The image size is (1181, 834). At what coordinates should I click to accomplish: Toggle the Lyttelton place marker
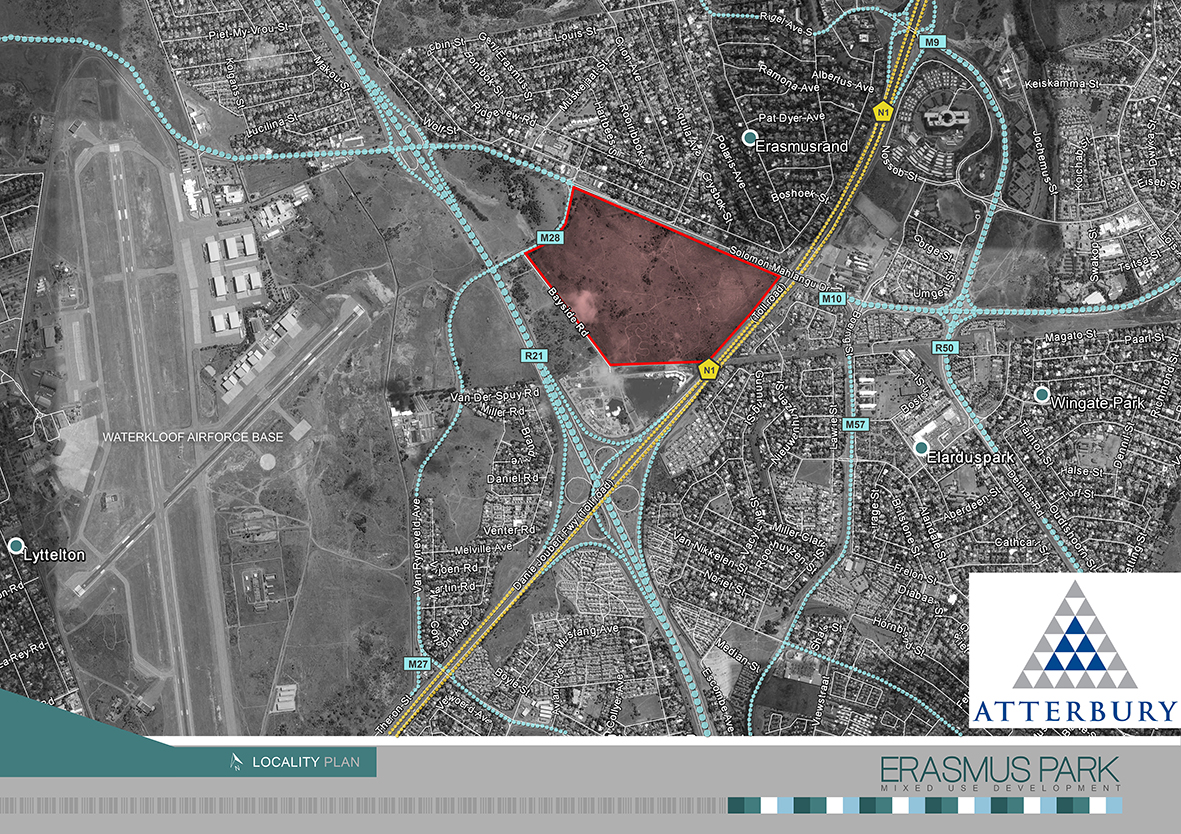(16, 547)
